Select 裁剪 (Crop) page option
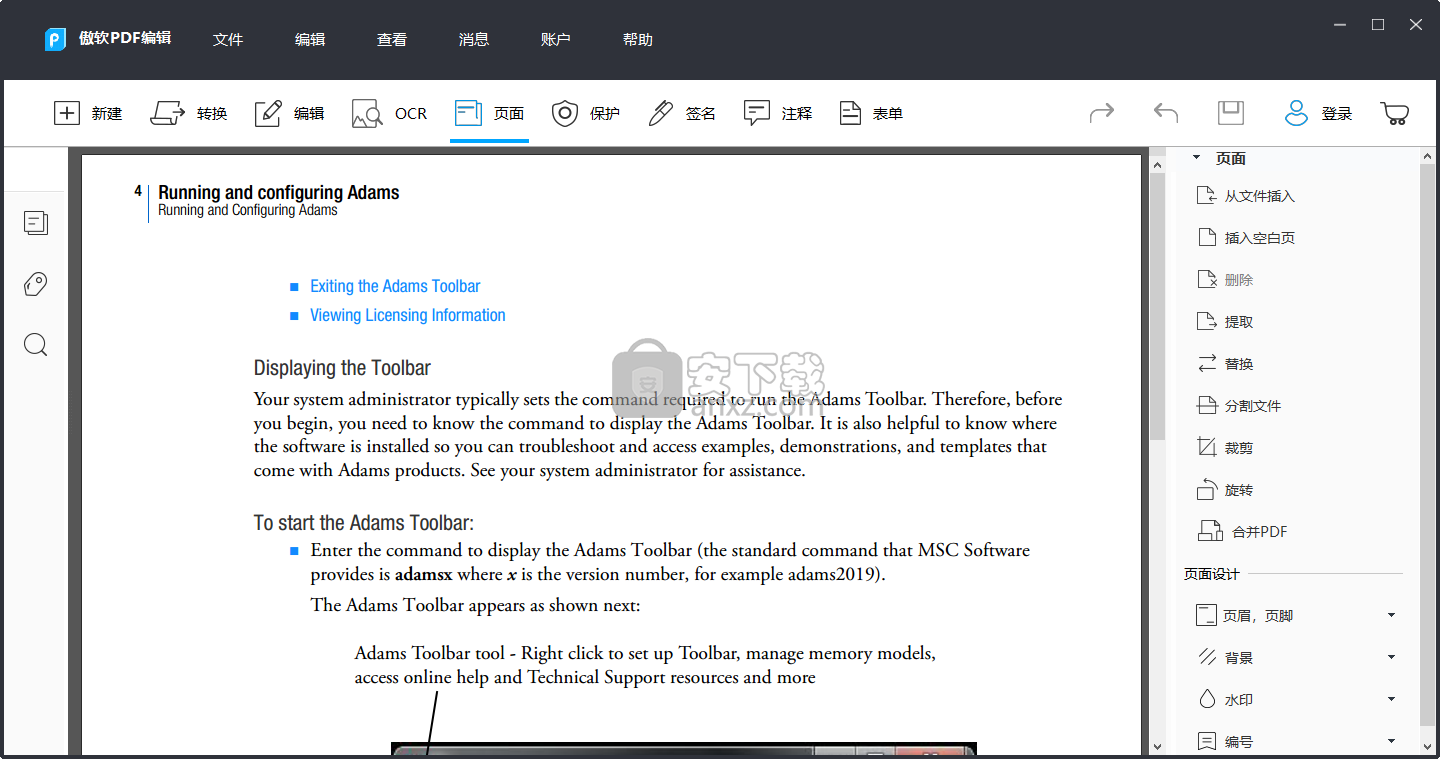1440x759 pixels. click(x=1226, y=448)
